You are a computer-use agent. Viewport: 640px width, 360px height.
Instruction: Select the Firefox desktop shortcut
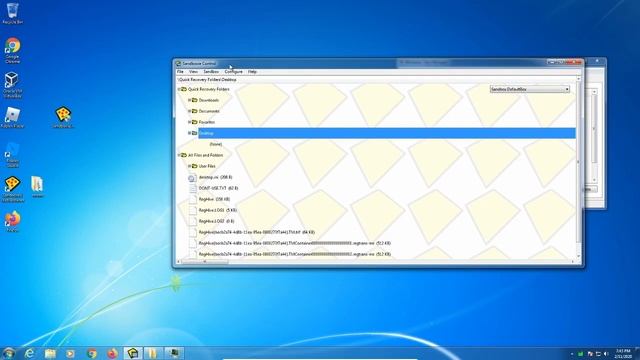coord(12,222)
